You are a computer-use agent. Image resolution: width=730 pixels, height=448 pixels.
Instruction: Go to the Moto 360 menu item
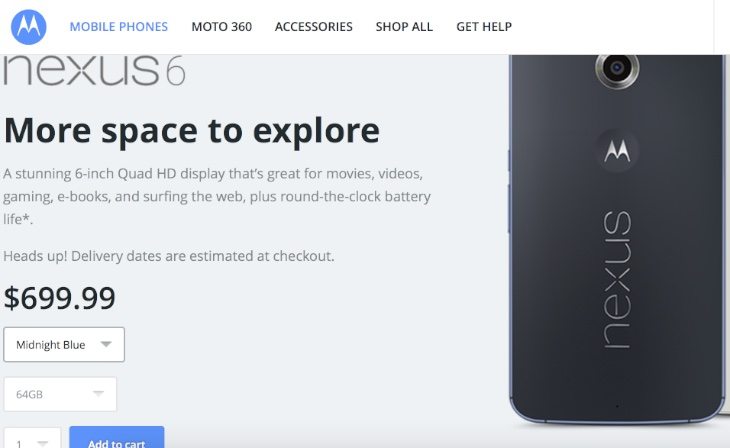click(222, 27)
